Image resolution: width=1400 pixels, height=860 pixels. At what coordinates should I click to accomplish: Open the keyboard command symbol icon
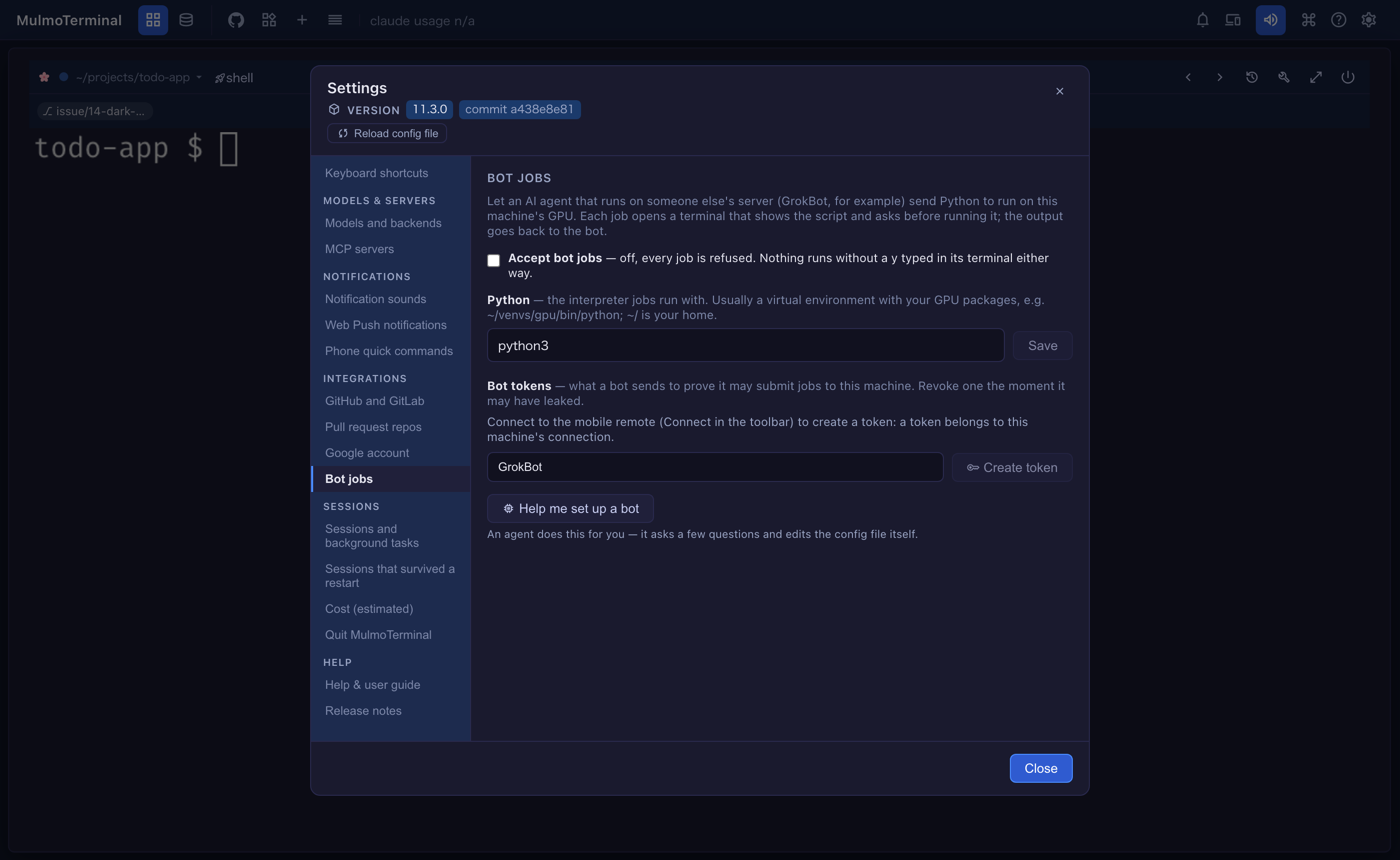[x=1308, y=20]
